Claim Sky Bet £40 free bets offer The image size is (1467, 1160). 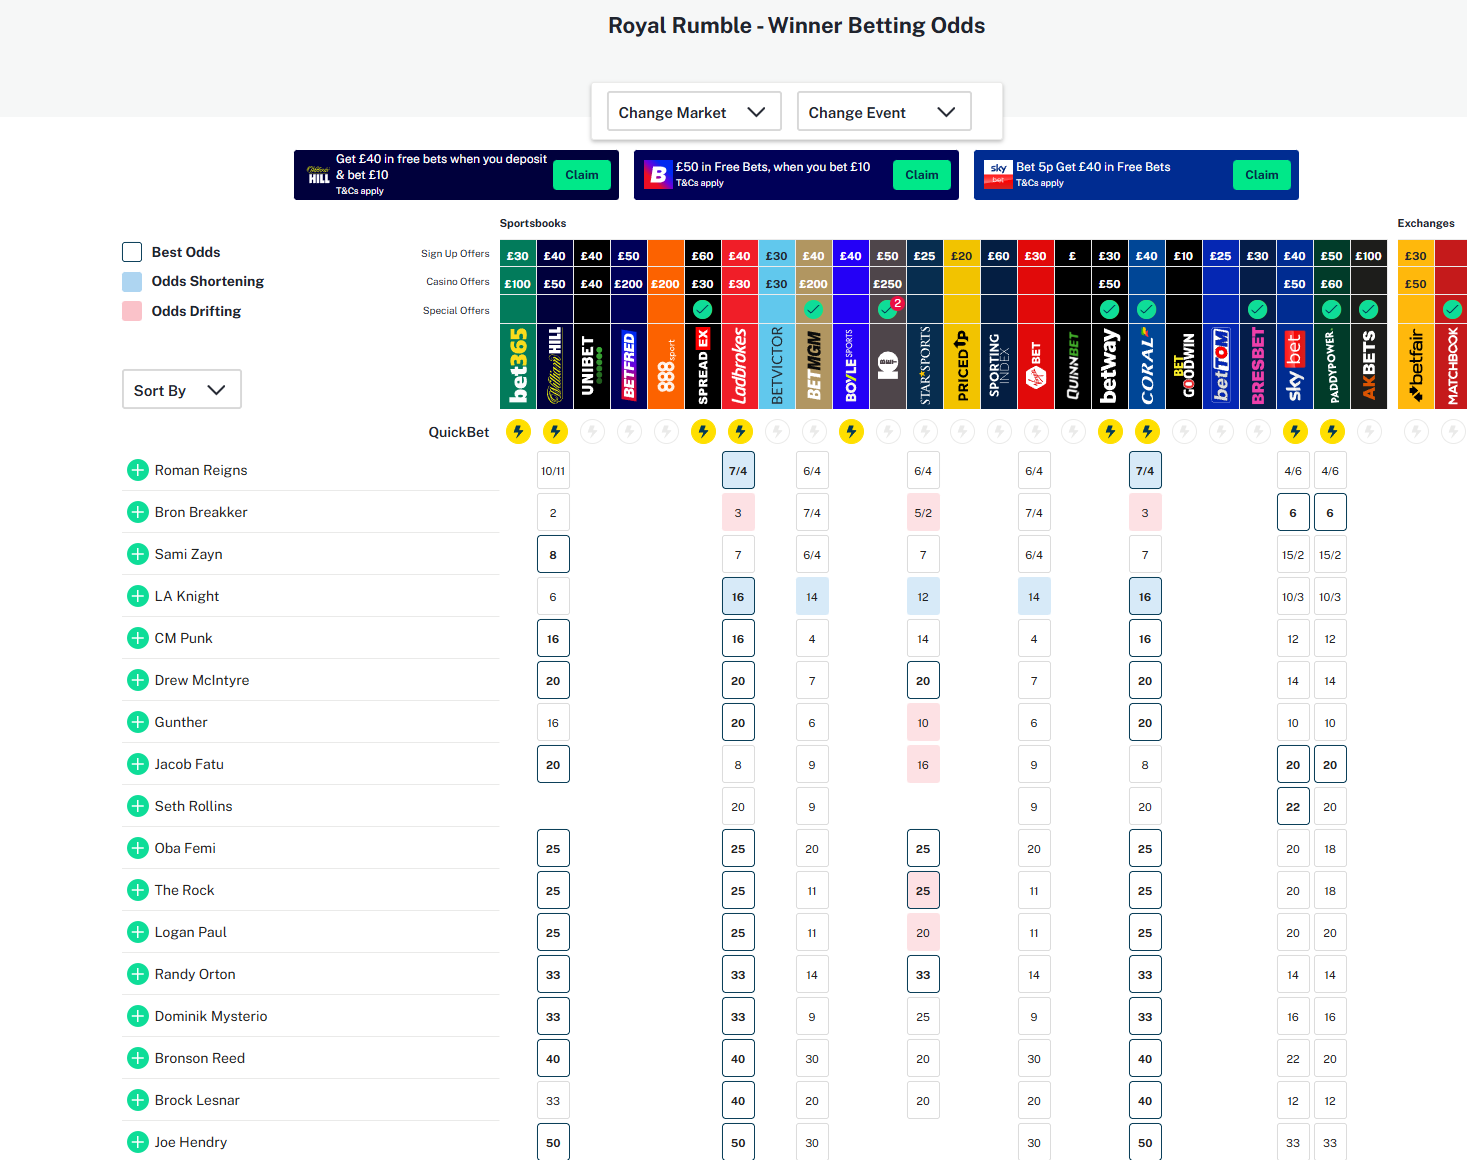point(1262,175)
